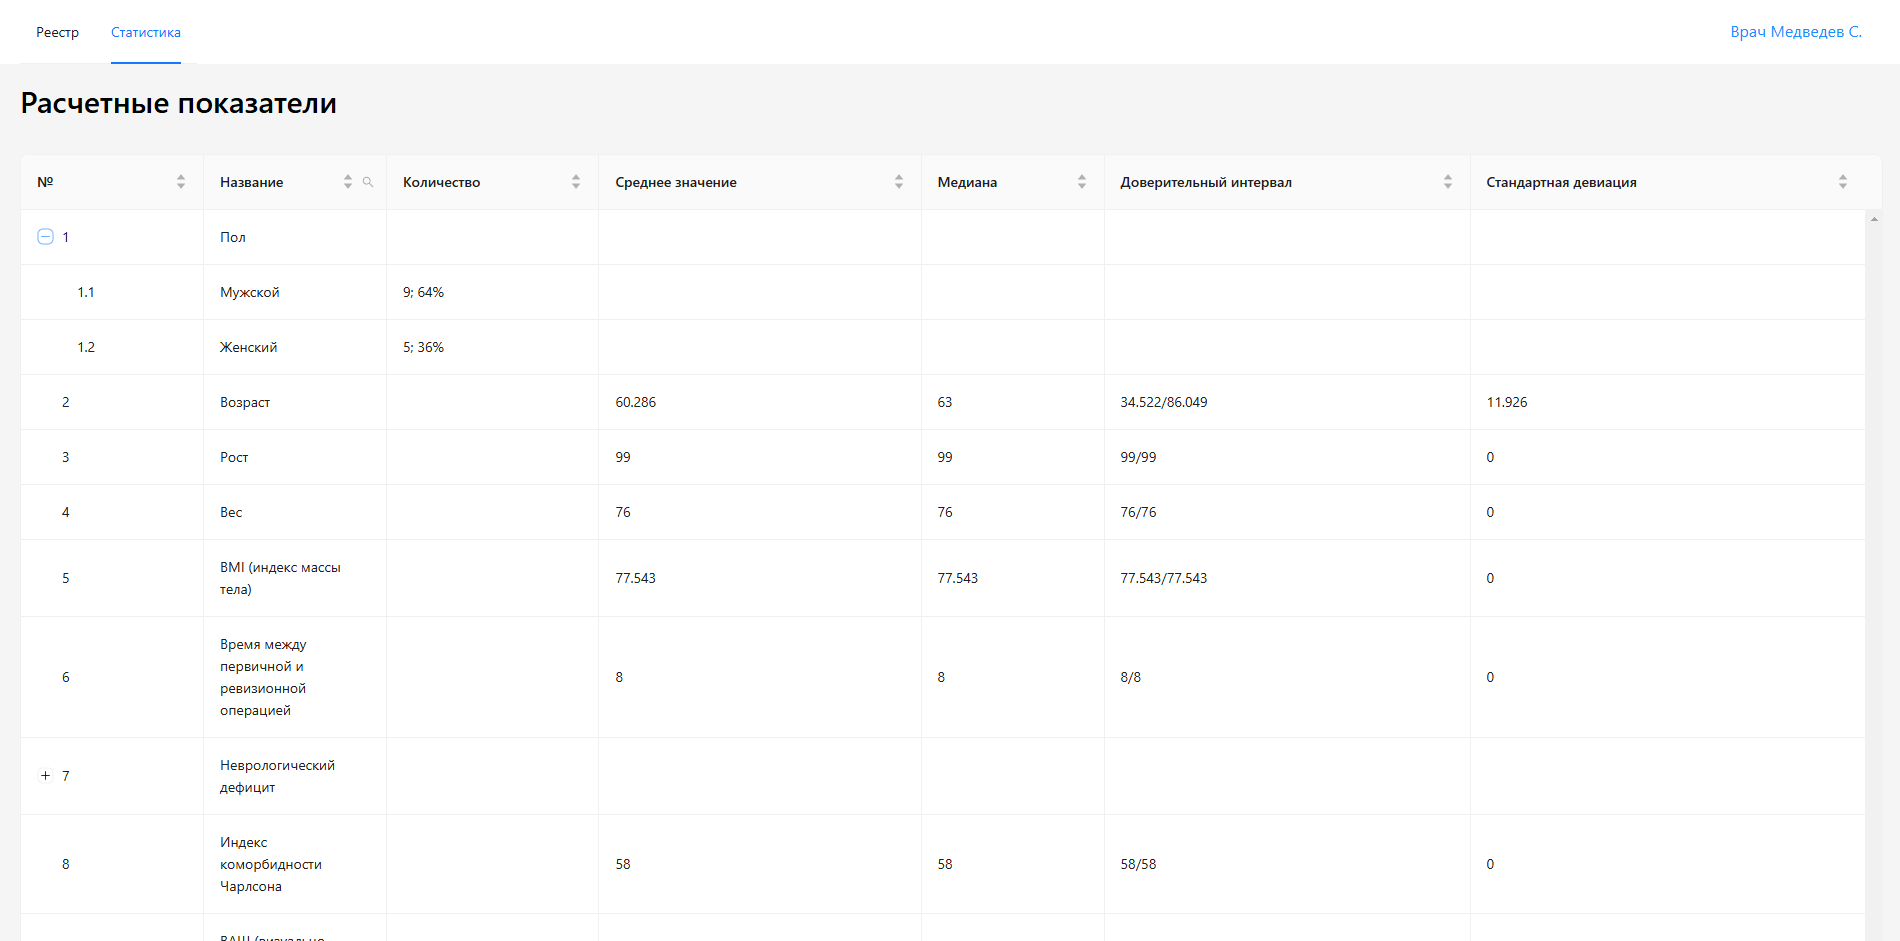Collapse row 1 Пол group
Viewport: 1900px width, 941px height.
(45, 237)
